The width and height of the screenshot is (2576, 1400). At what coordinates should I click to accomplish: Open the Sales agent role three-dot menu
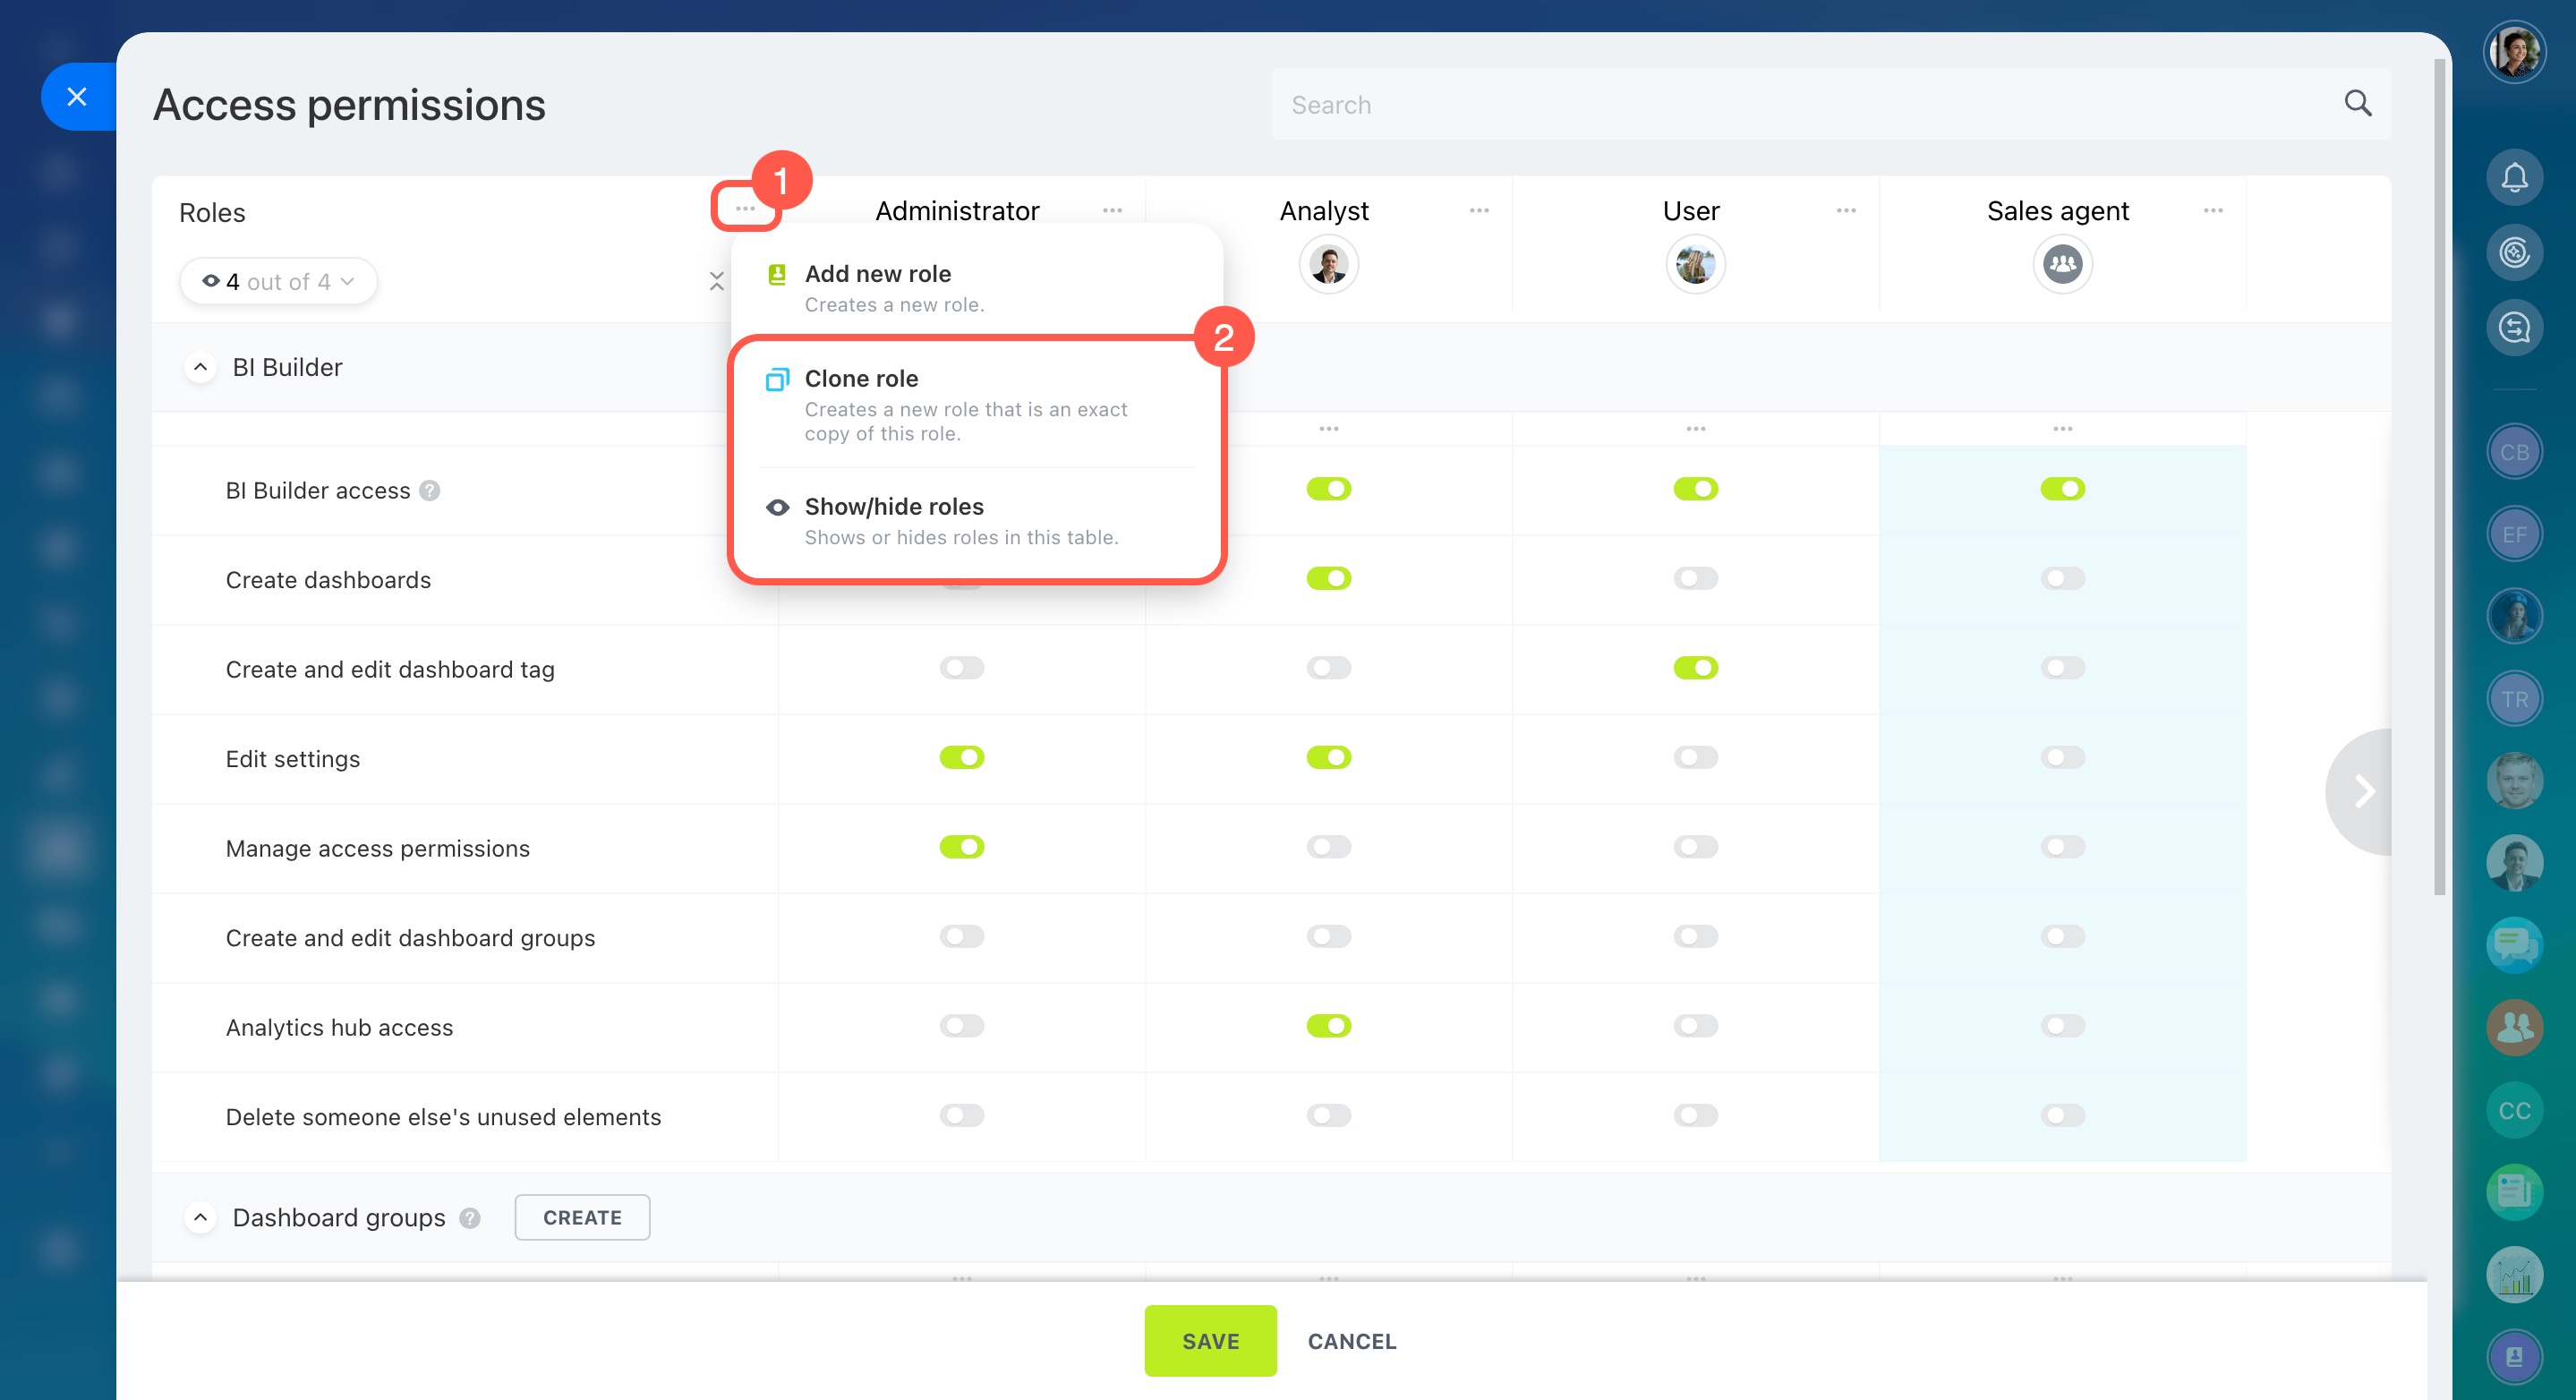point(2212,211)
